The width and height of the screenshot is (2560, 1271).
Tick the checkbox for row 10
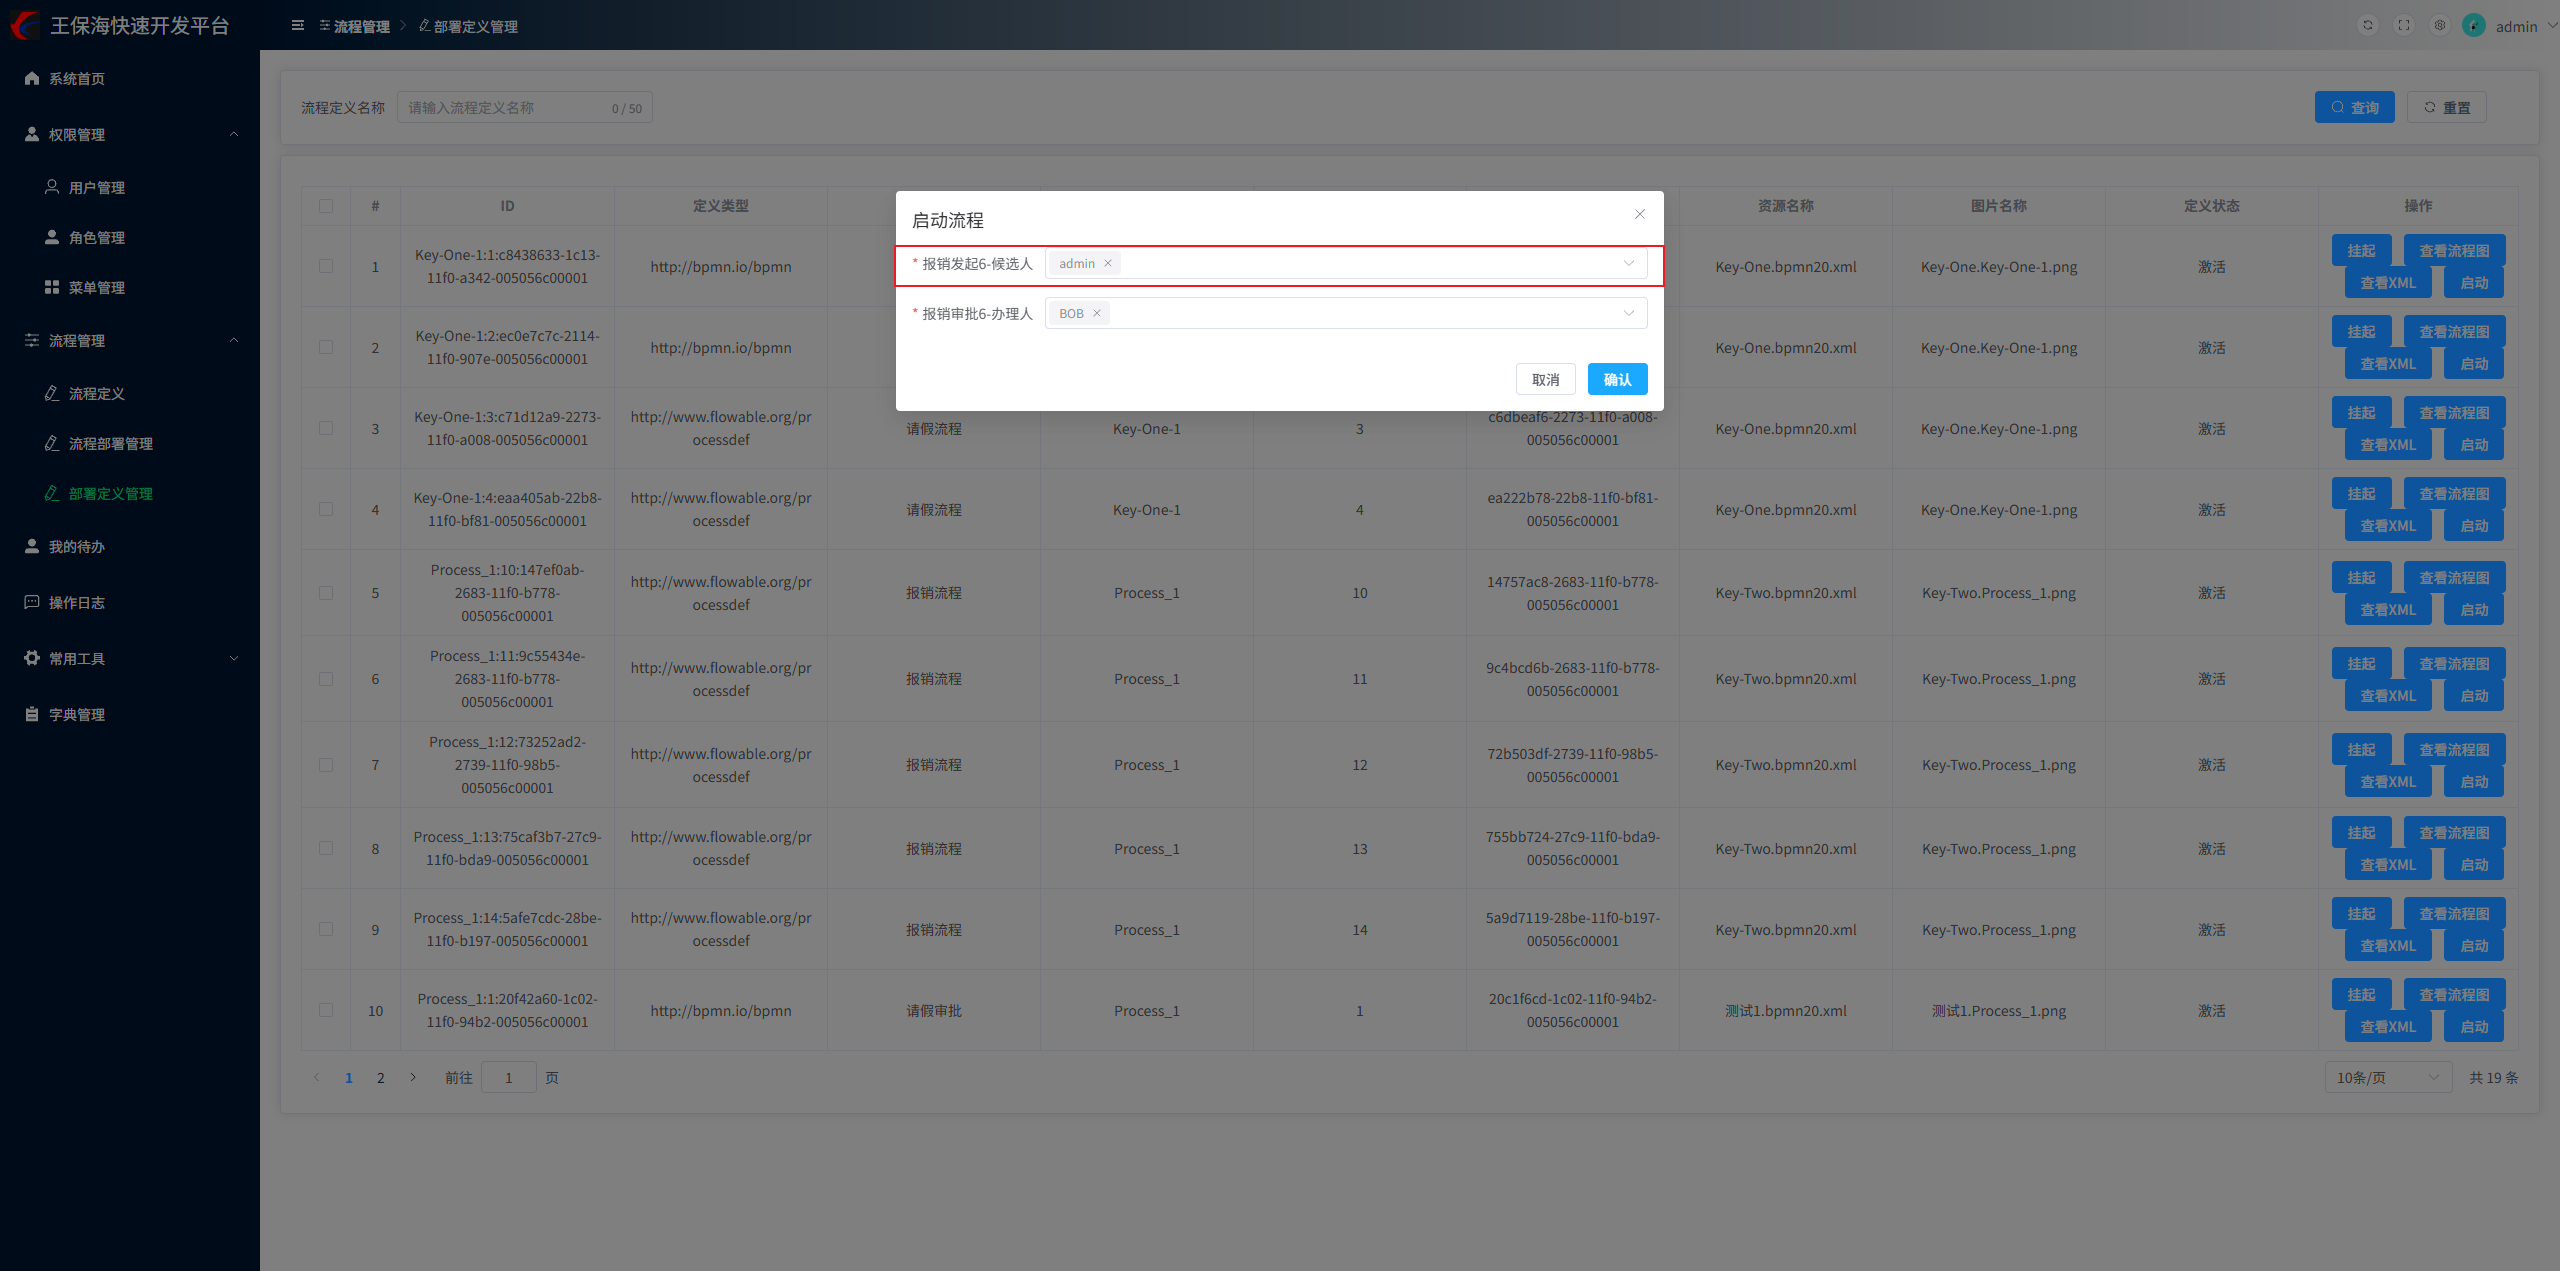[x=326, y=1011]
